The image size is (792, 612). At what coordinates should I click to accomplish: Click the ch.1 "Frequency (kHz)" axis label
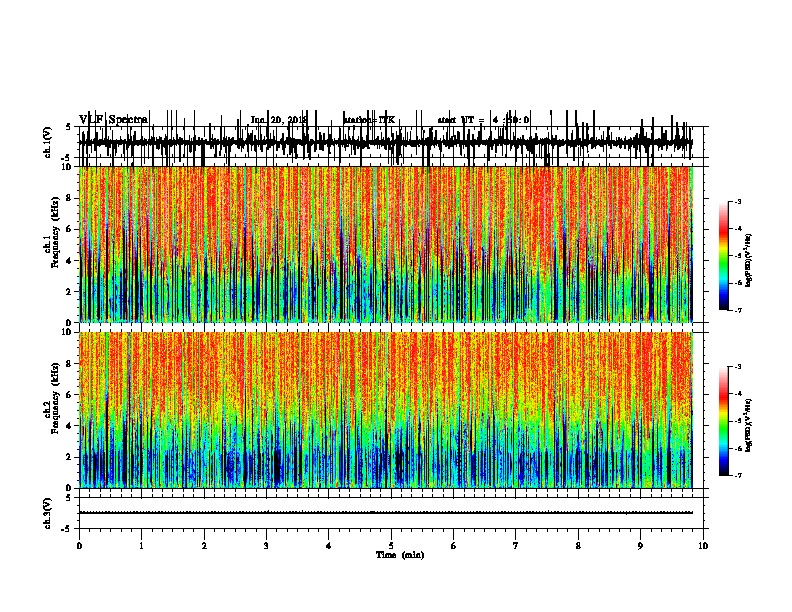click(56, 232)
